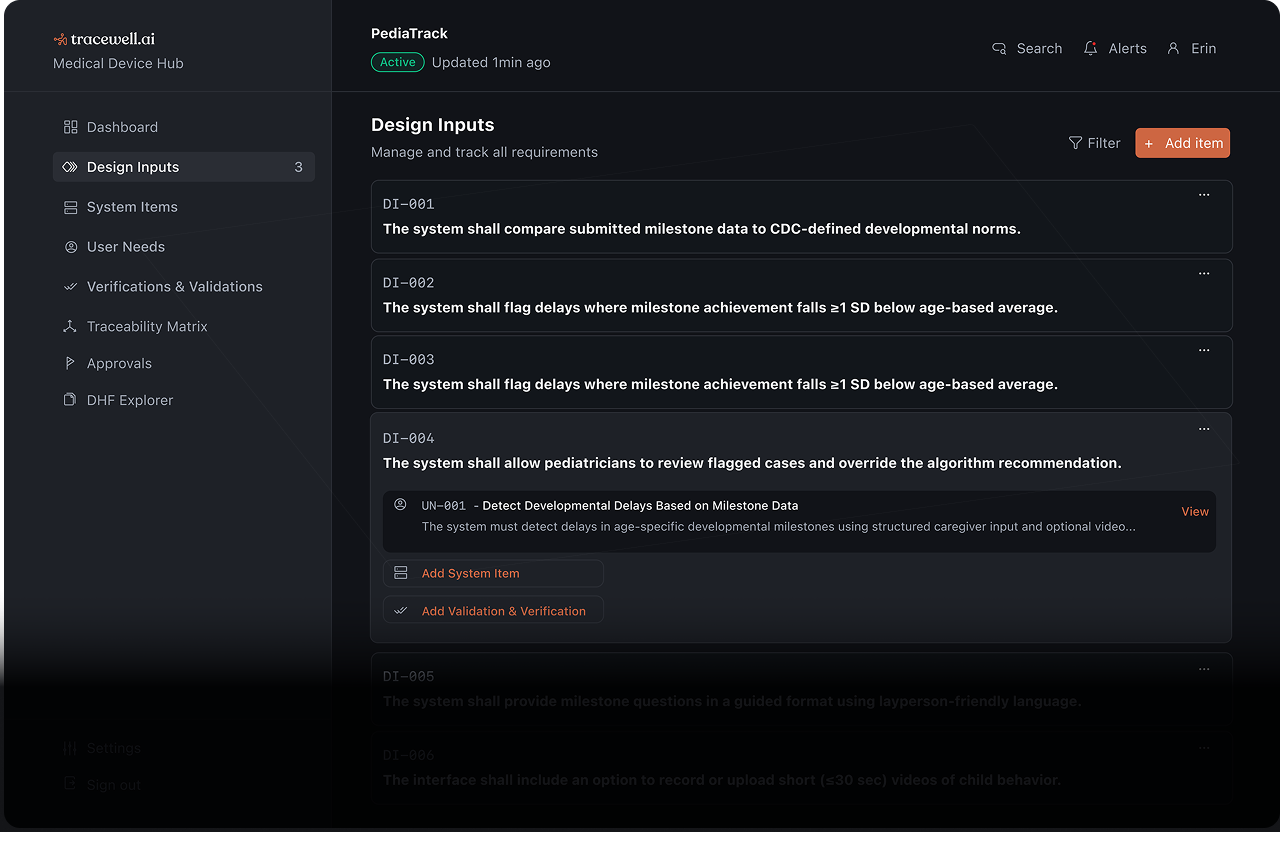Image resolution: width=1280 pixels, height=852 pixels.
Task: Click the Add item button
Action: click(1182, 143)
